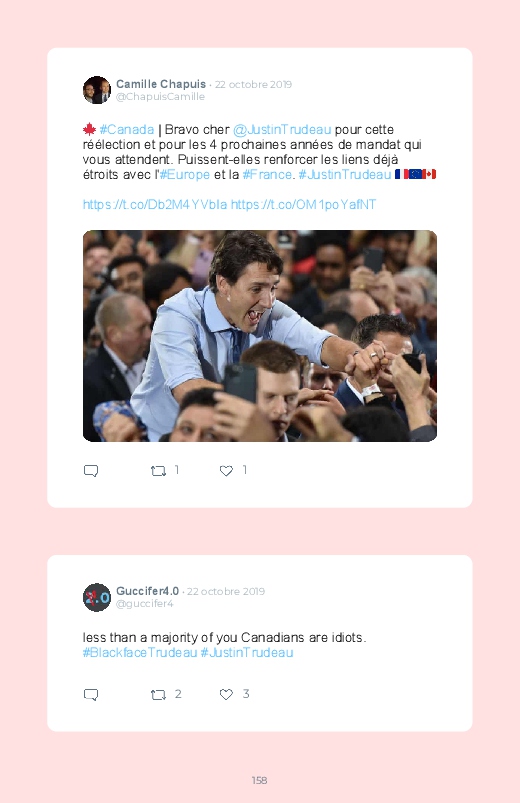Retweet the Camille Chapuis tweet
This screenshot has width=520, height=803.
(x=158, y=471)
